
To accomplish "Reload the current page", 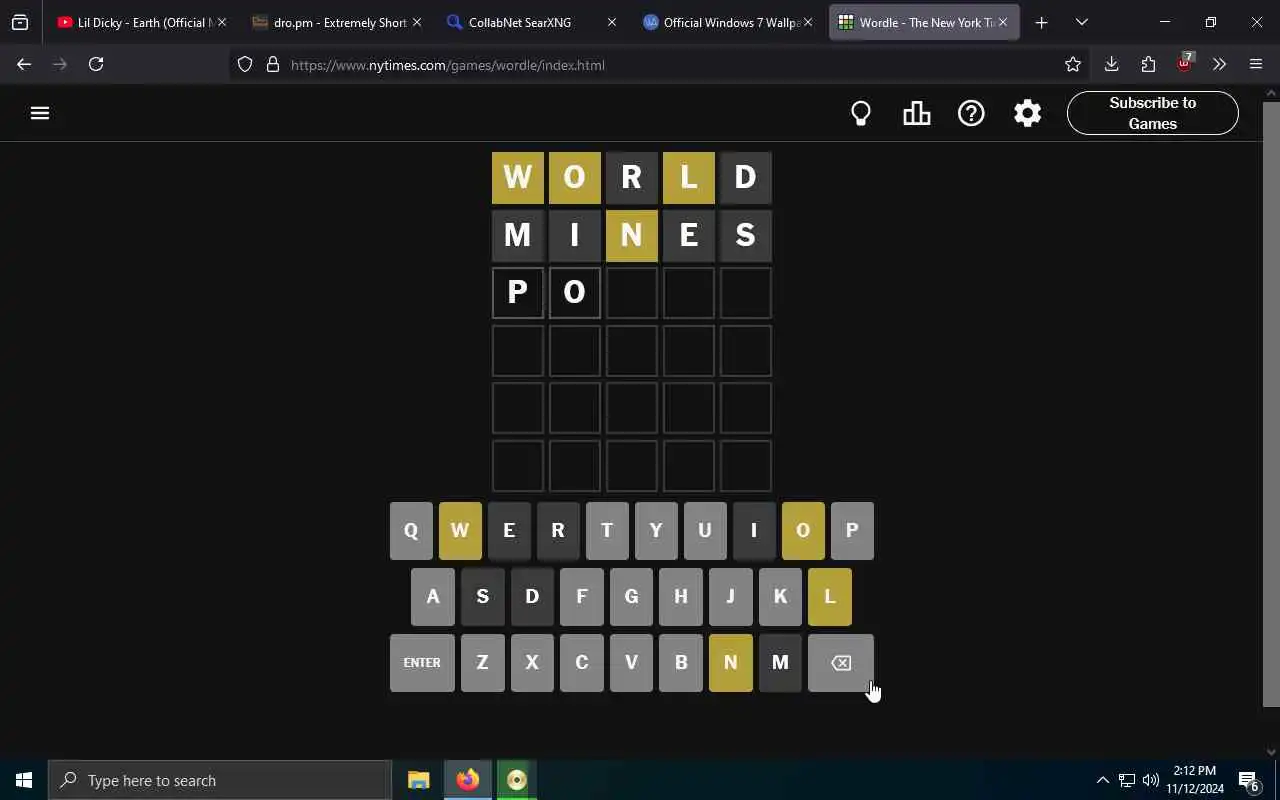I will pos(96,64).
